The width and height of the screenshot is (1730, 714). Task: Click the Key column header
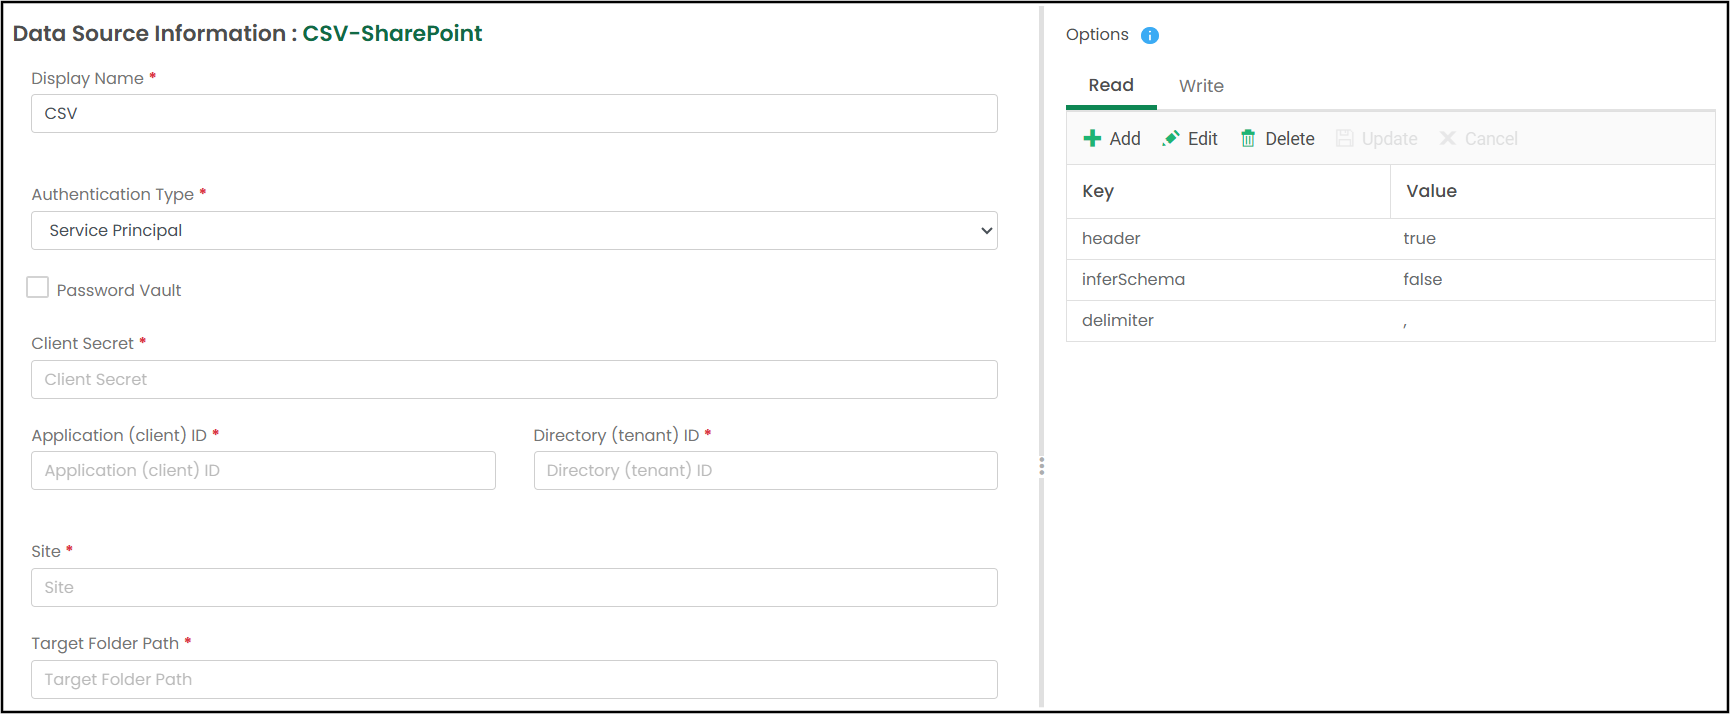pos(1228,191)
